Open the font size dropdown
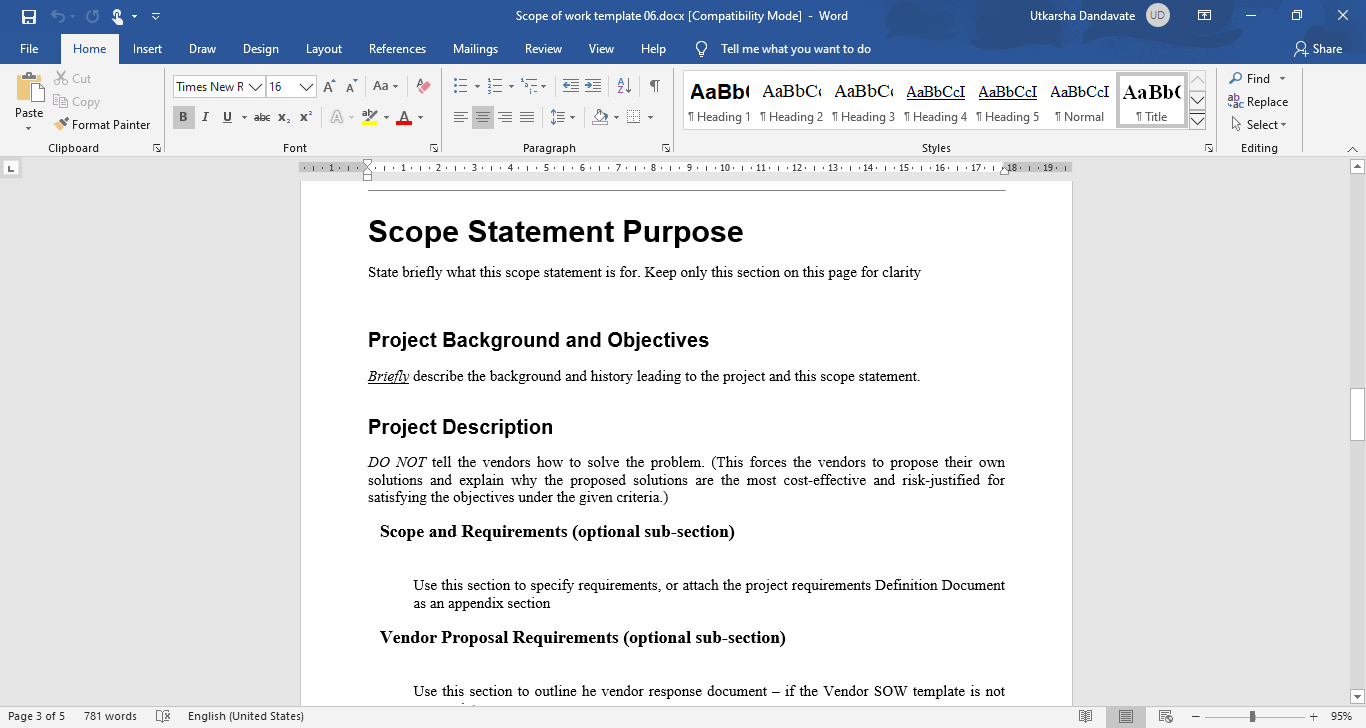 click(307, 87)
